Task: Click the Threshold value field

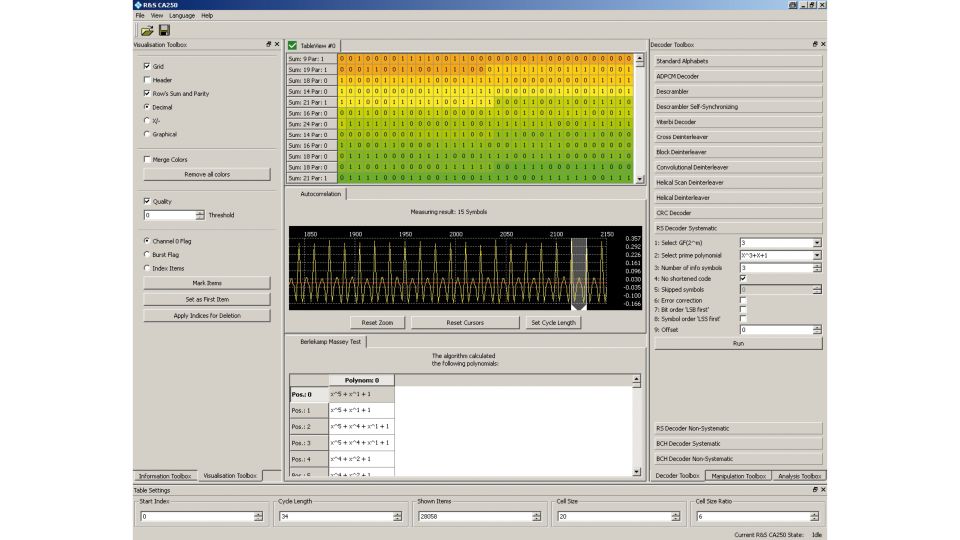Action: 169,215
